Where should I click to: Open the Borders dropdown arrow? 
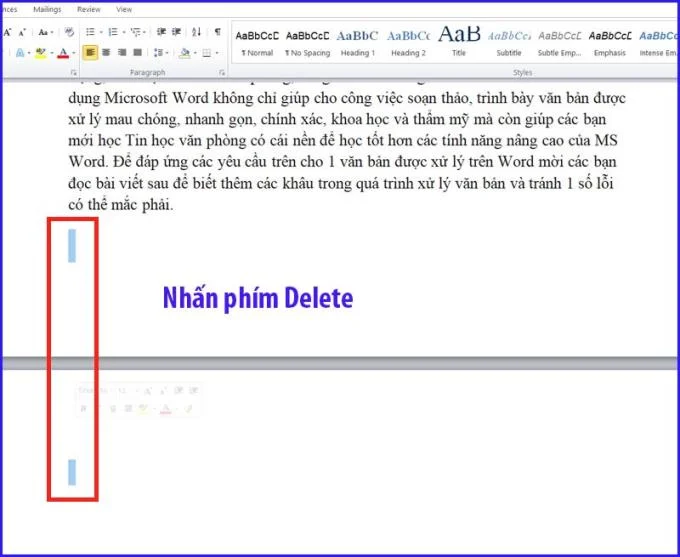click(216, 53)
